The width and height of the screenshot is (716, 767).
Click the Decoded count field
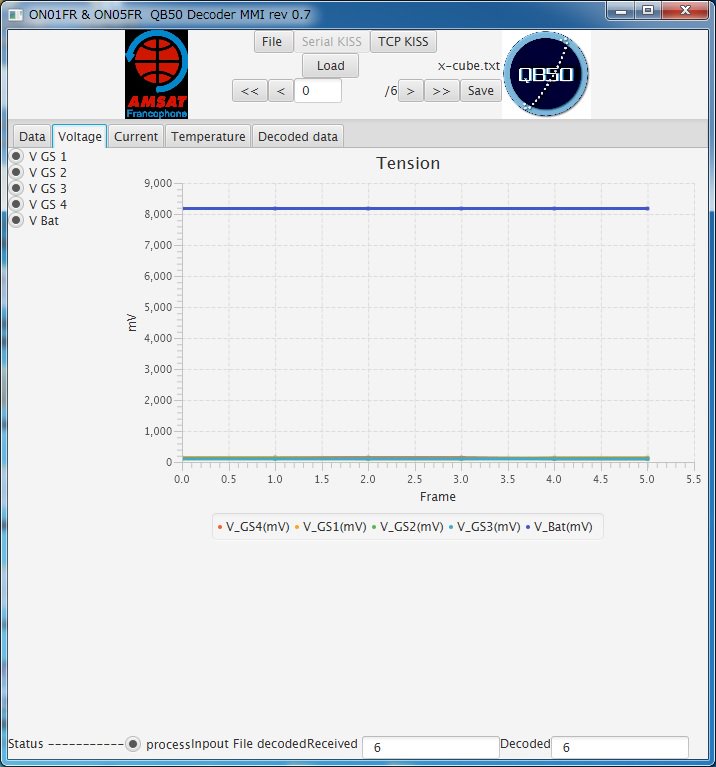pyautogui.click(x=620, y=747)
